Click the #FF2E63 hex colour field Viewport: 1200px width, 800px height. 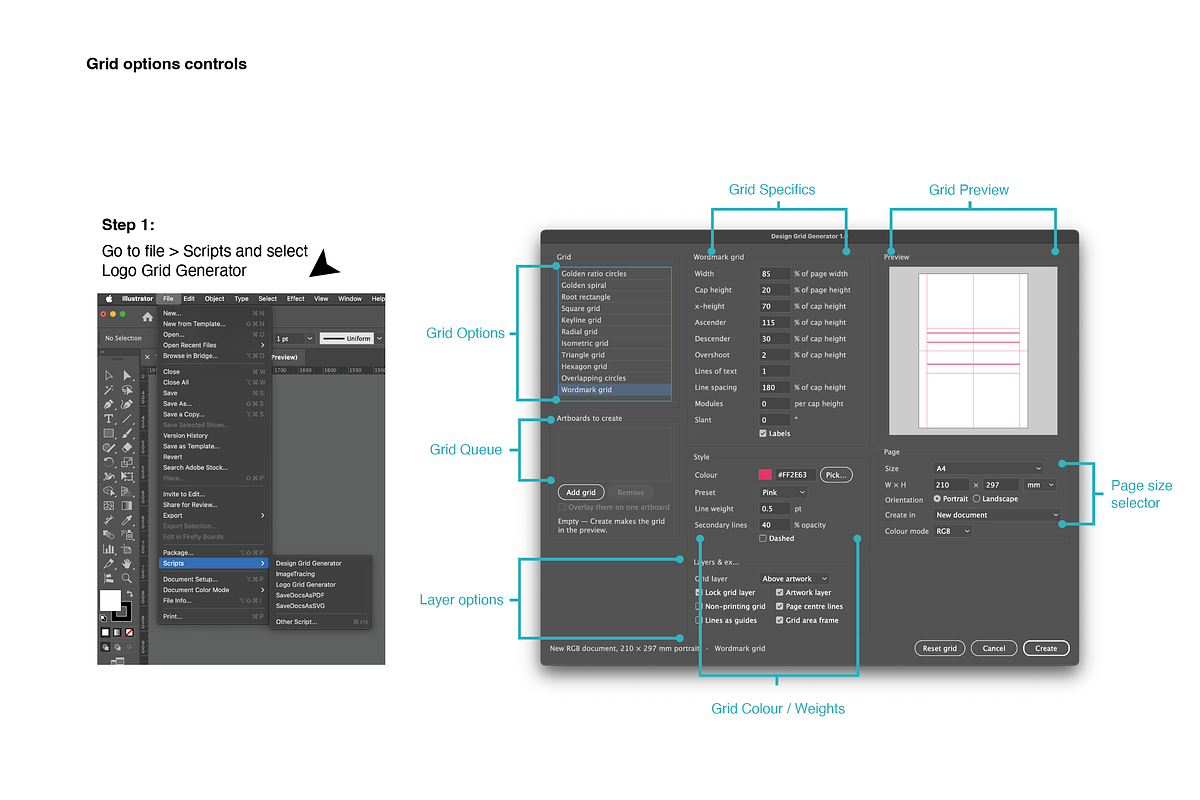796,475
